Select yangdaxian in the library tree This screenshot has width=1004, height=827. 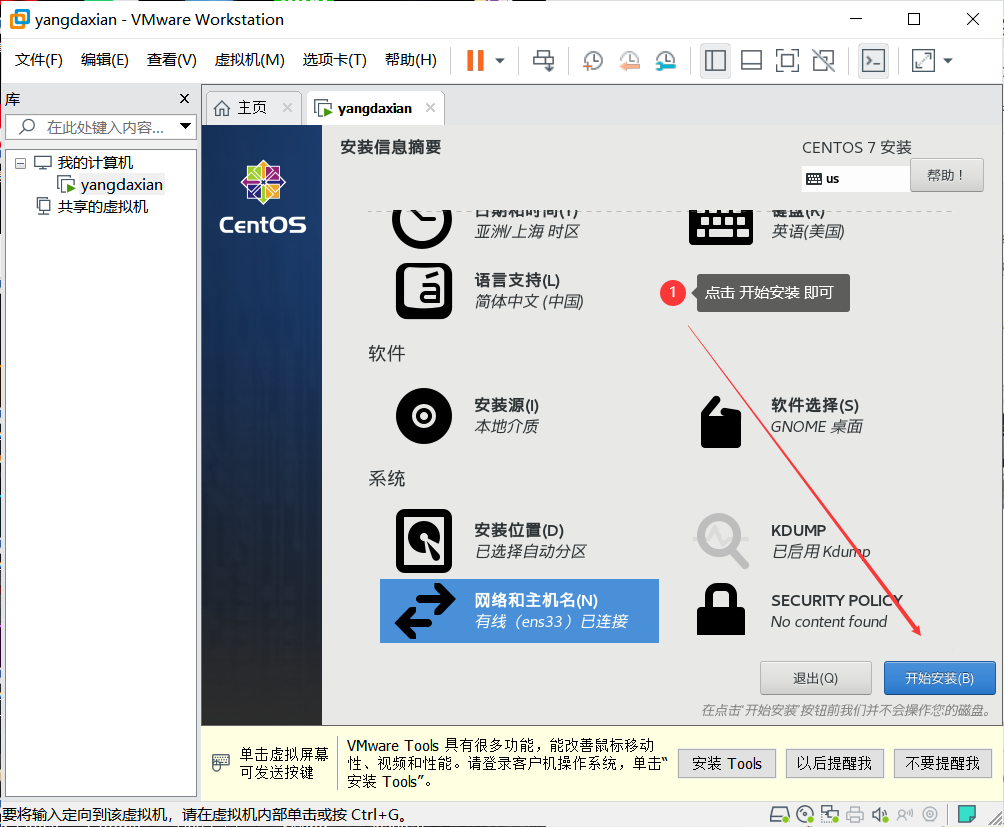click(121, 185)
